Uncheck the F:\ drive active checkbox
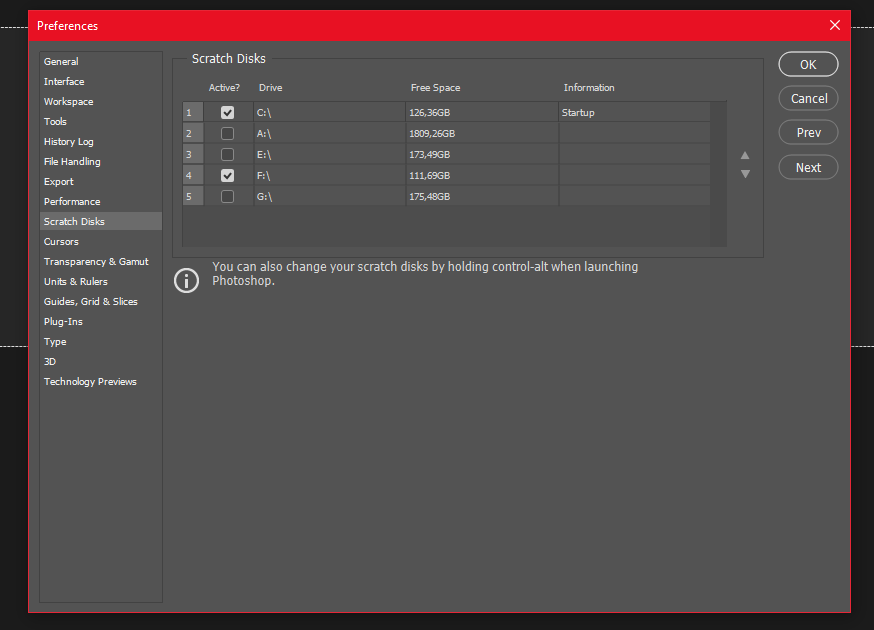 point(227,176)
